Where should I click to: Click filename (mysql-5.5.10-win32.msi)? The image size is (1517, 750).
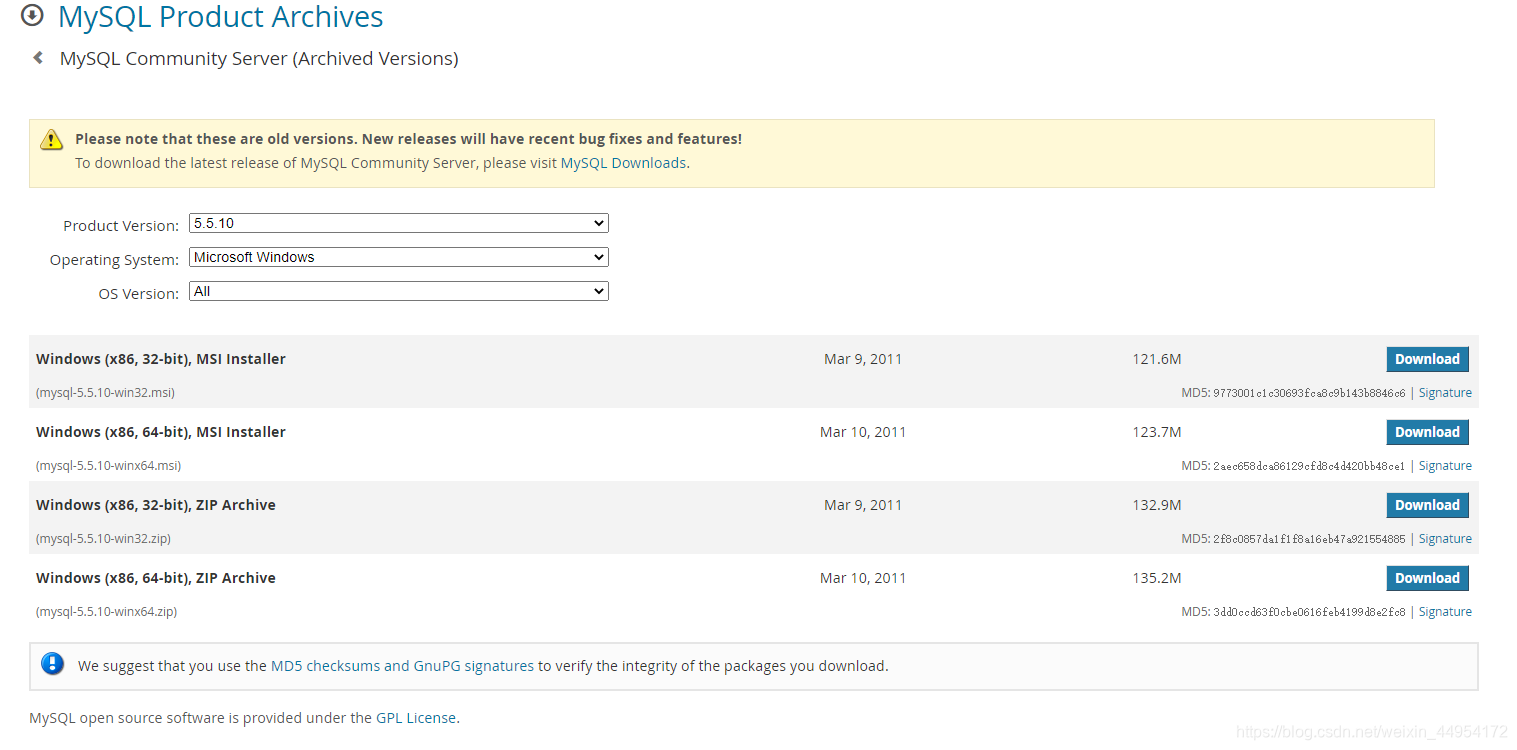(105, 393)
